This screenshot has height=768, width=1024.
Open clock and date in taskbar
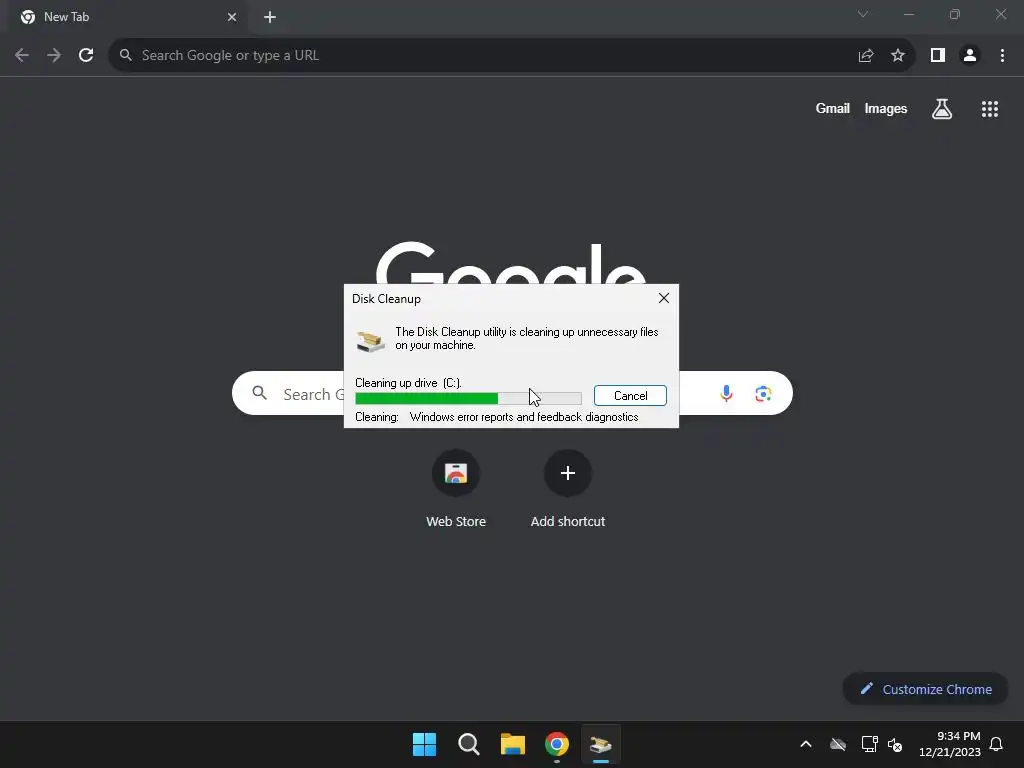click(950, 744)
